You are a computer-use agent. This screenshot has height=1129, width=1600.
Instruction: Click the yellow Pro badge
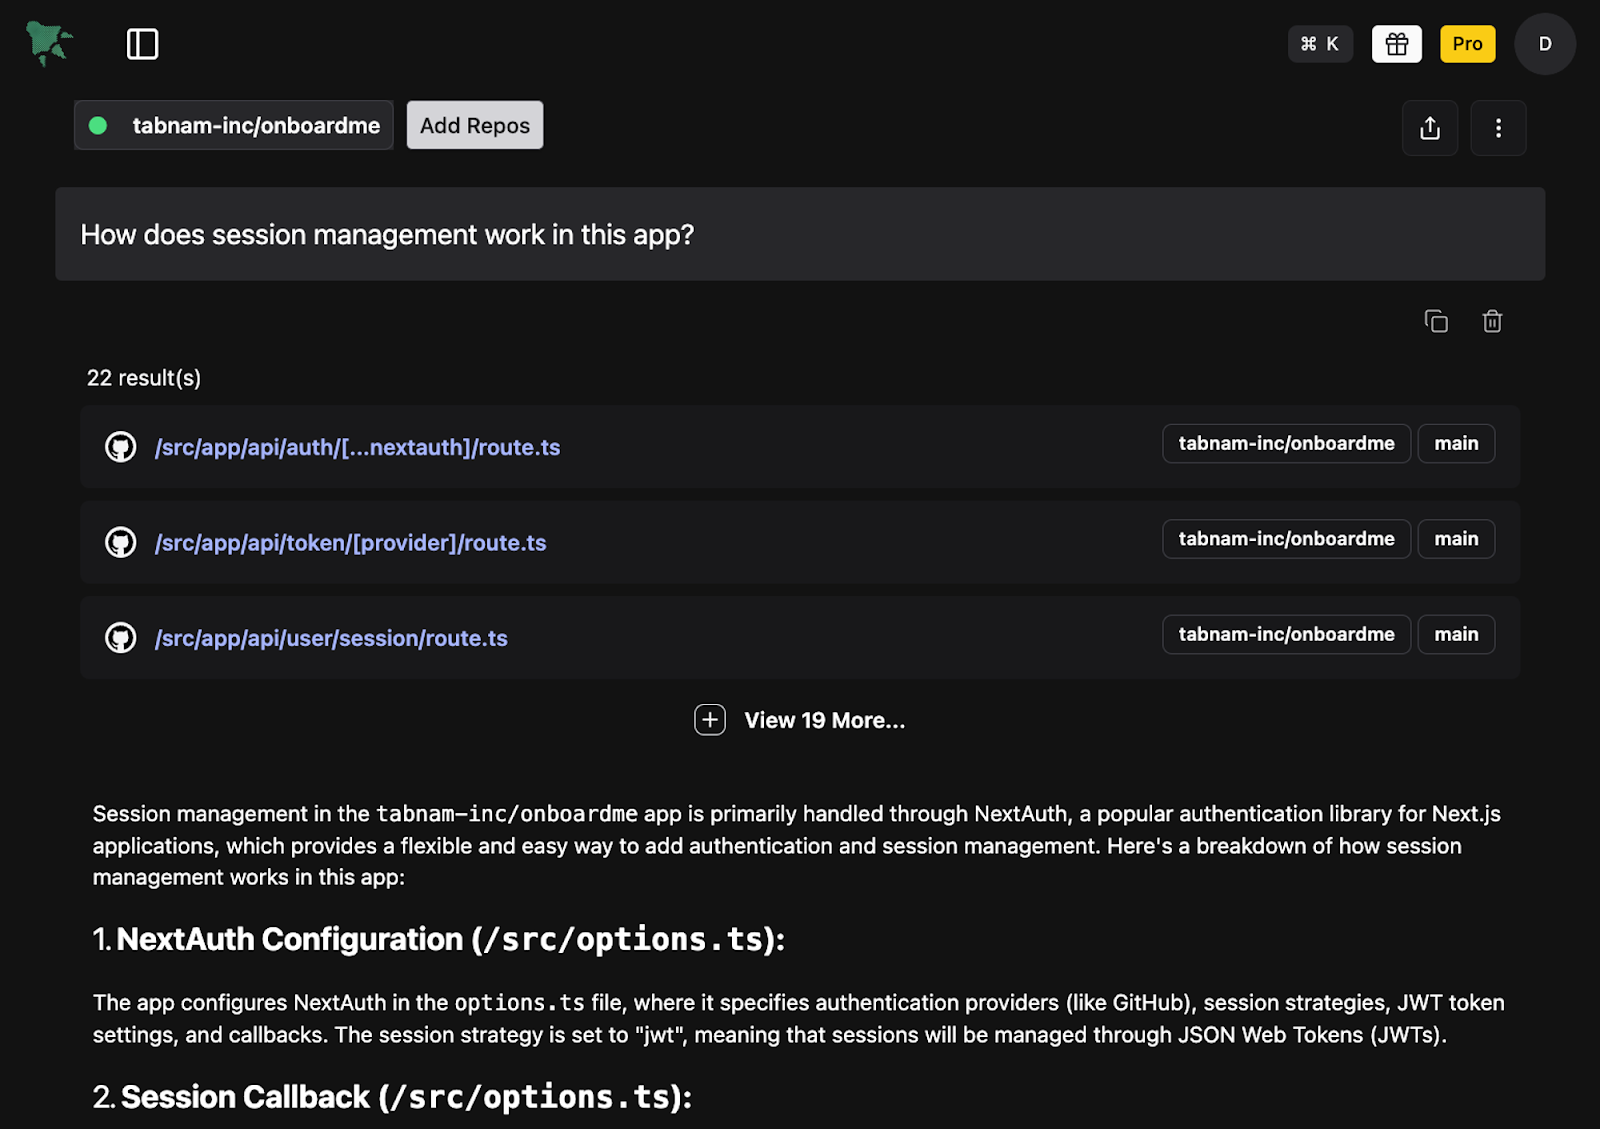1467,44
